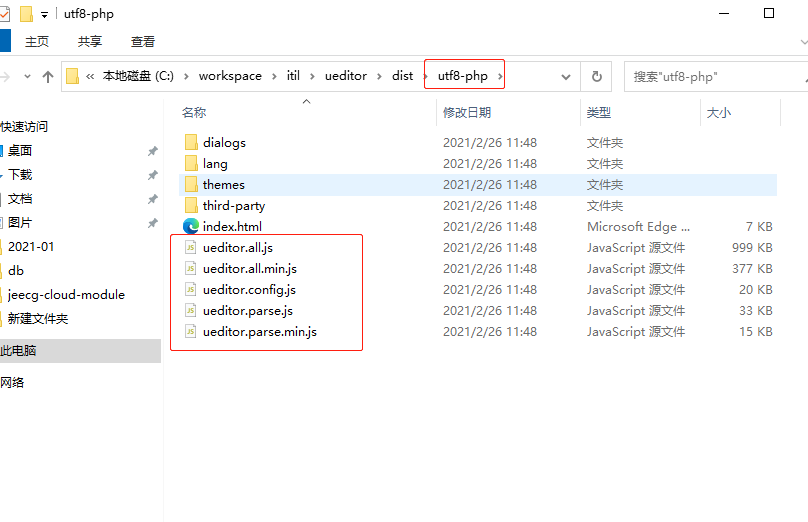Open db folder in navigation pane
Image resolution: width=808 pixels, height=522 pixels.
pyautogui.click(x=16, y=271)
